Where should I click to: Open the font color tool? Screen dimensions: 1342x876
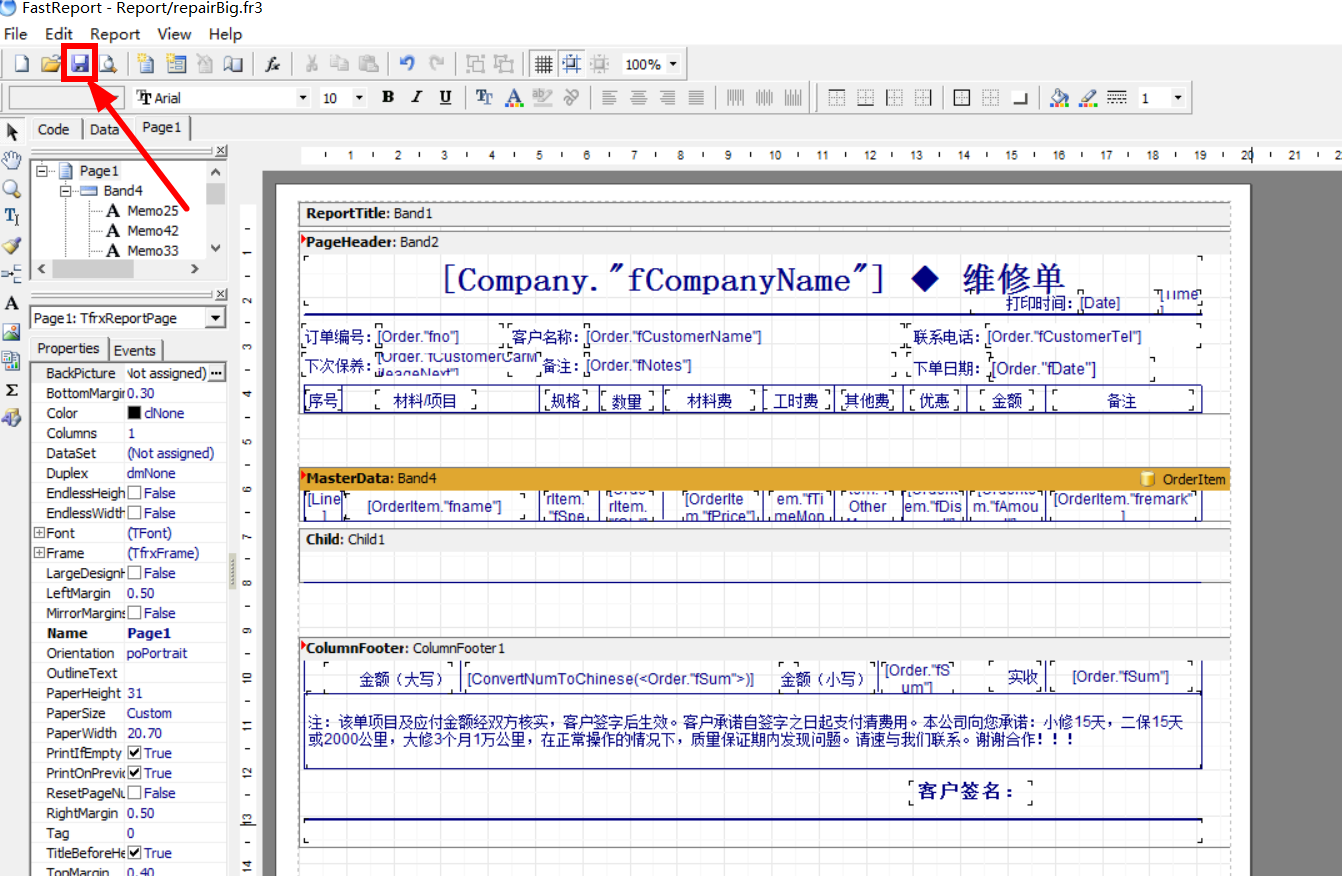pos(513,97)
